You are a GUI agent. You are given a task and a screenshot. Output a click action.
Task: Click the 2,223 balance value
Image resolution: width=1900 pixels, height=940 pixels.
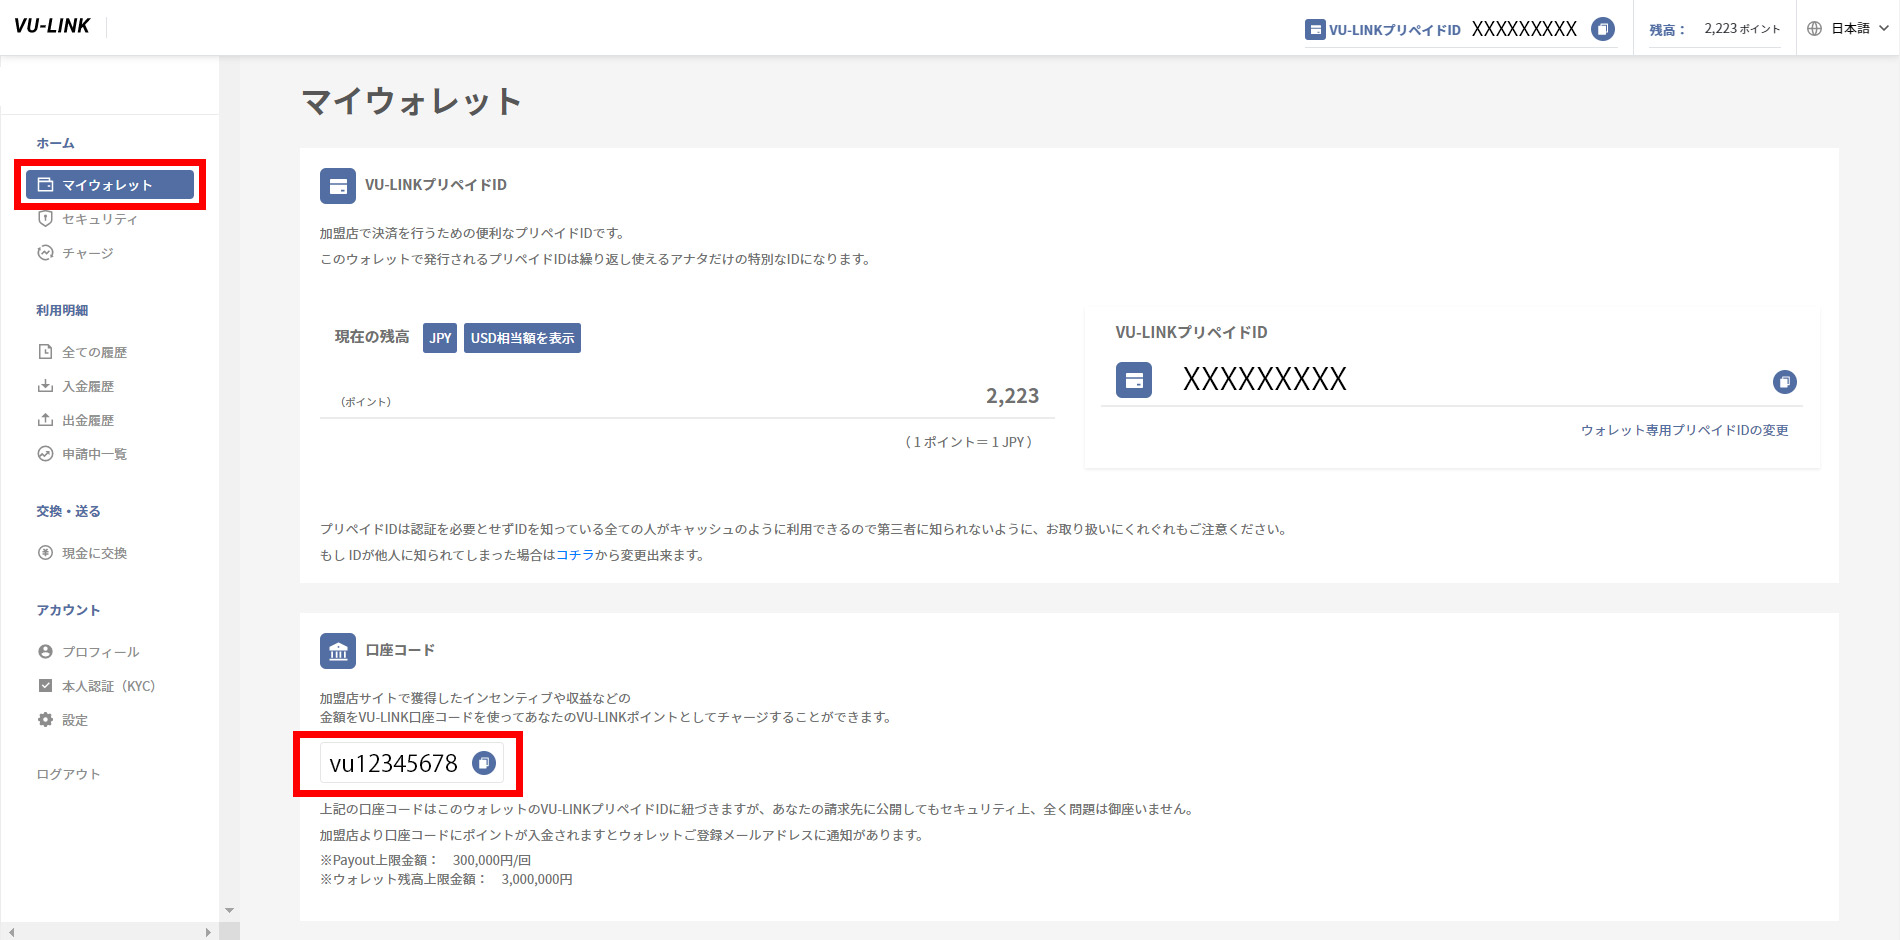(x=1012, y=396)
